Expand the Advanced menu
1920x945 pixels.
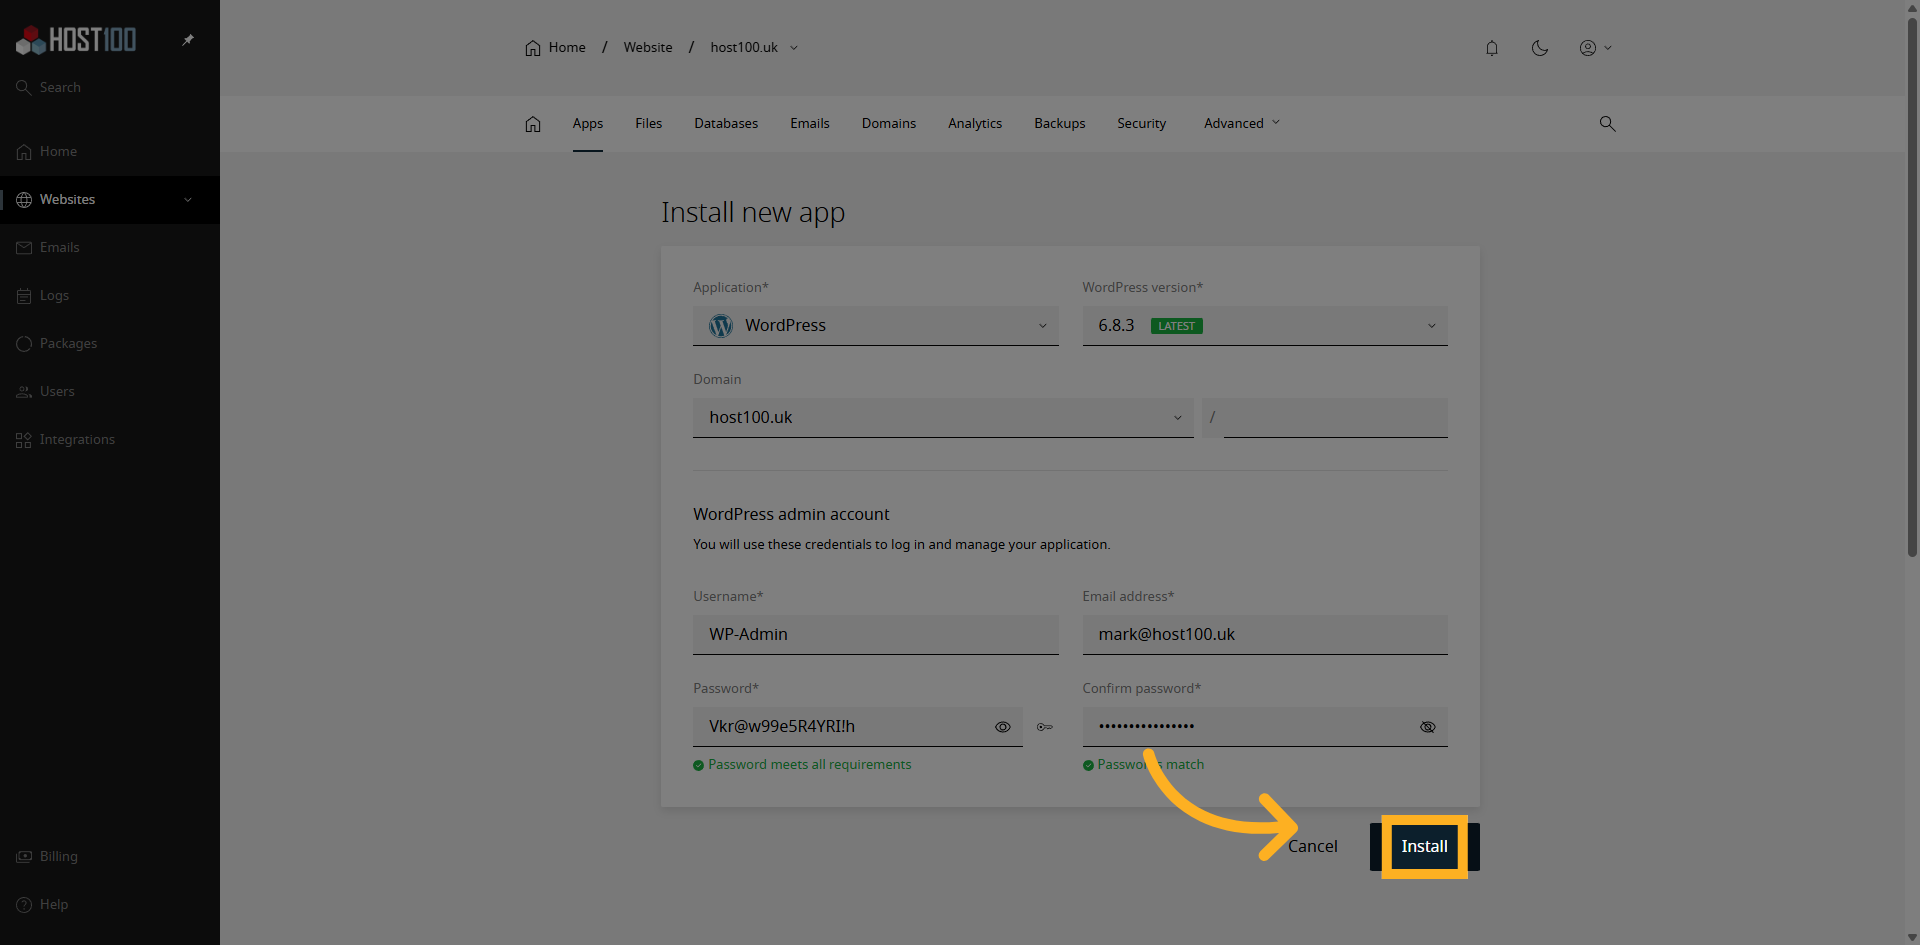[x=1241, y=123]
